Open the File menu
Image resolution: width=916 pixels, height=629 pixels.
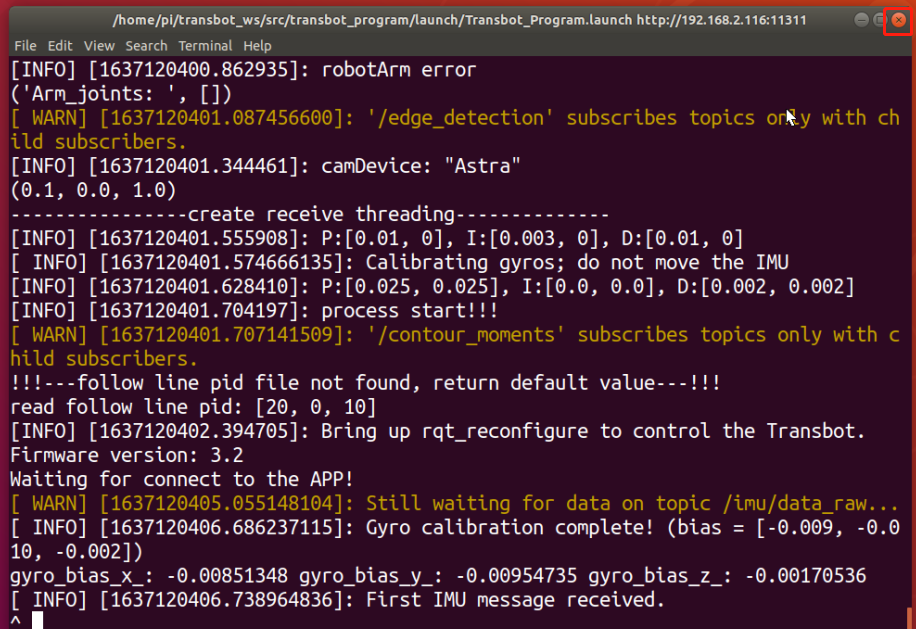point(25,46)
